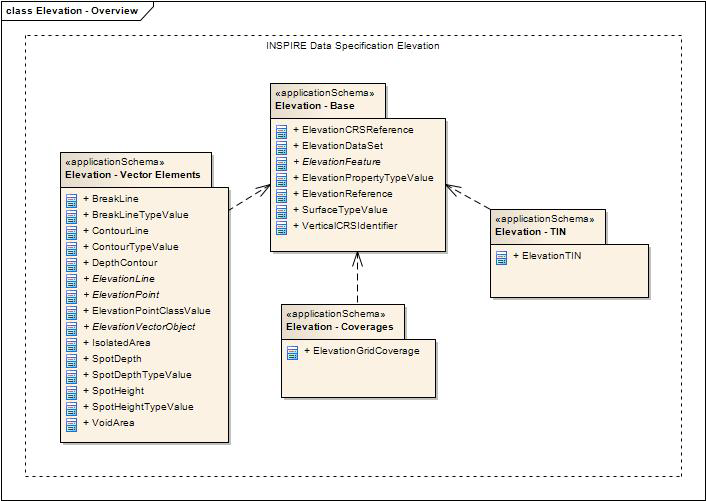Select the dashed dependency arrow from Vector Elements to Base
This screenshot has width=706, height=501.
coord(250,197)
